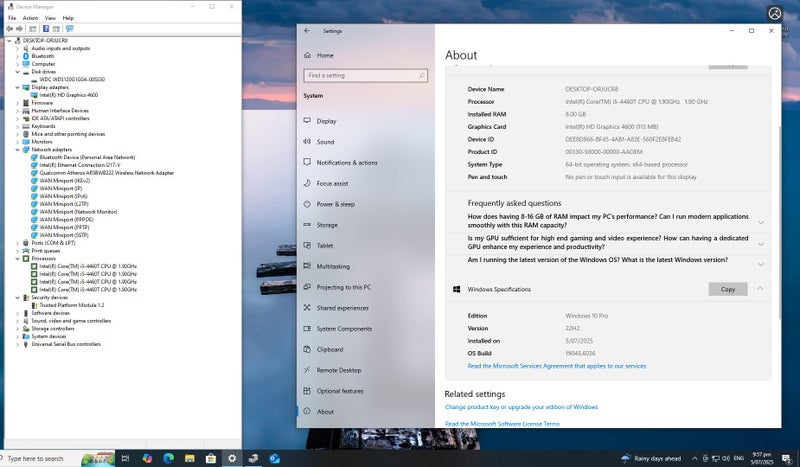The height and width of the screenshot is (467, 800).
Task: Collapse the Disk drives node
Action: coord(17,72)
